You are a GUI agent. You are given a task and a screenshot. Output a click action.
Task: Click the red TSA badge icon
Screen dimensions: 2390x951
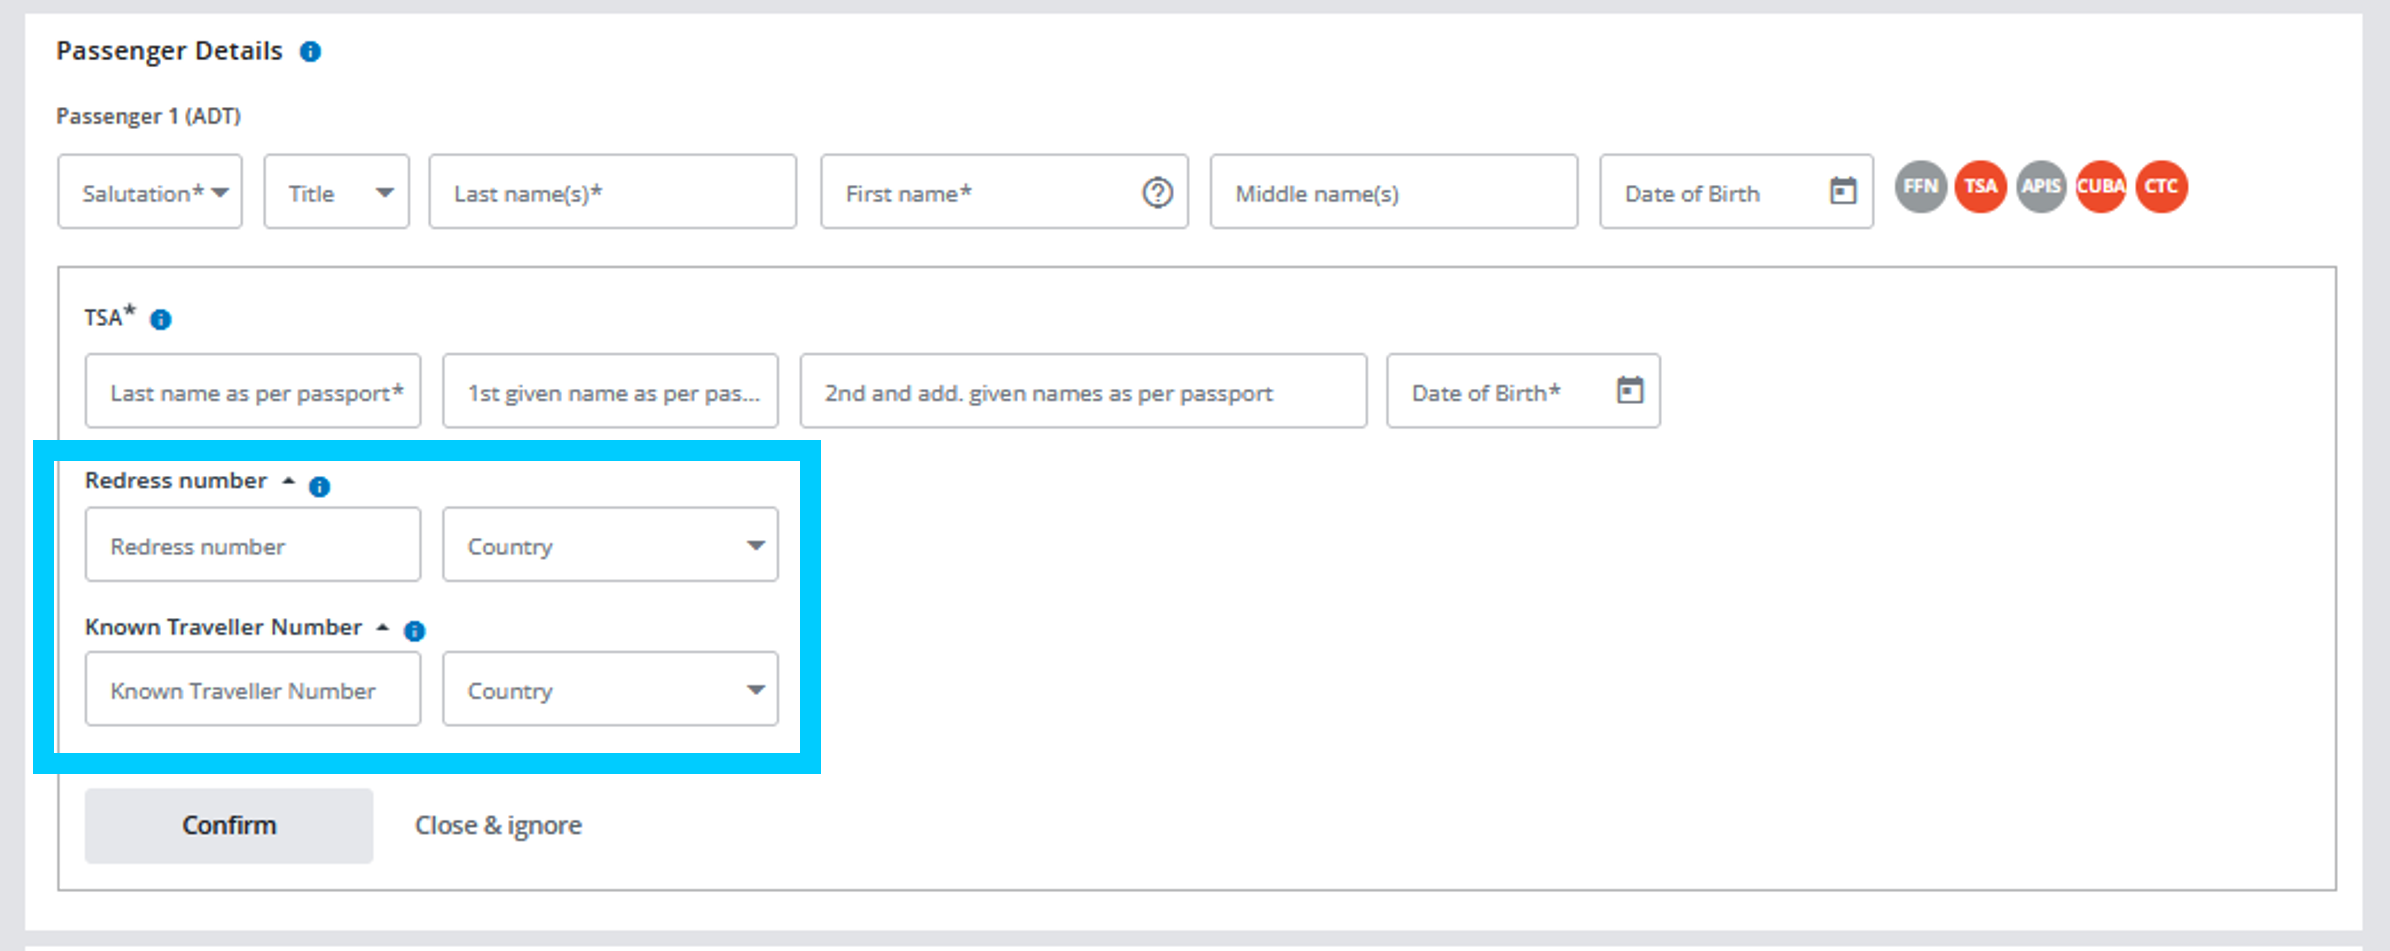pos(1980,187)
